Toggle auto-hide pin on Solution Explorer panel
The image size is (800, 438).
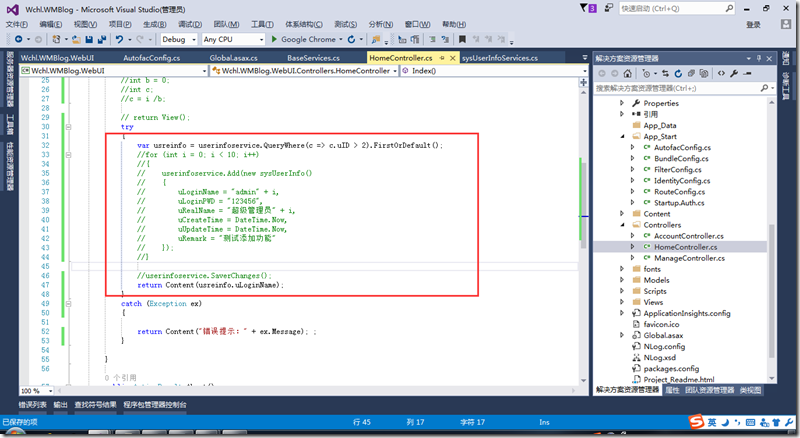point(759,58)
